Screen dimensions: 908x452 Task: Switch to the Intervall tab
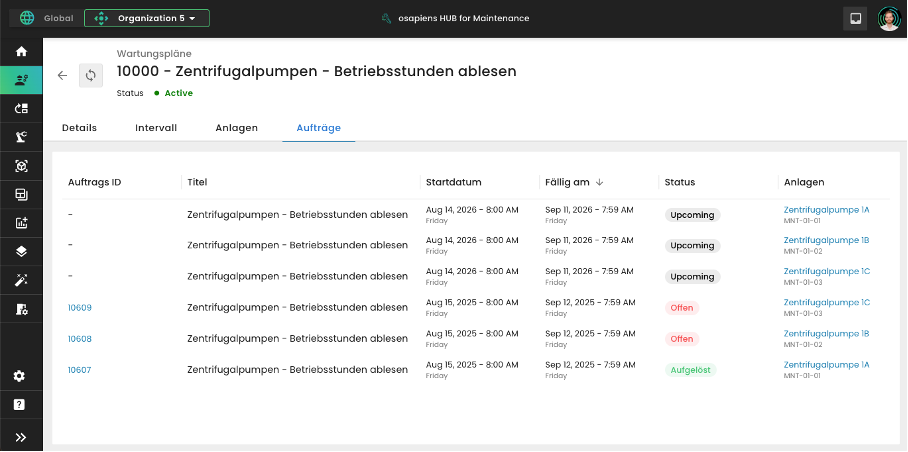tap(156, 128)
